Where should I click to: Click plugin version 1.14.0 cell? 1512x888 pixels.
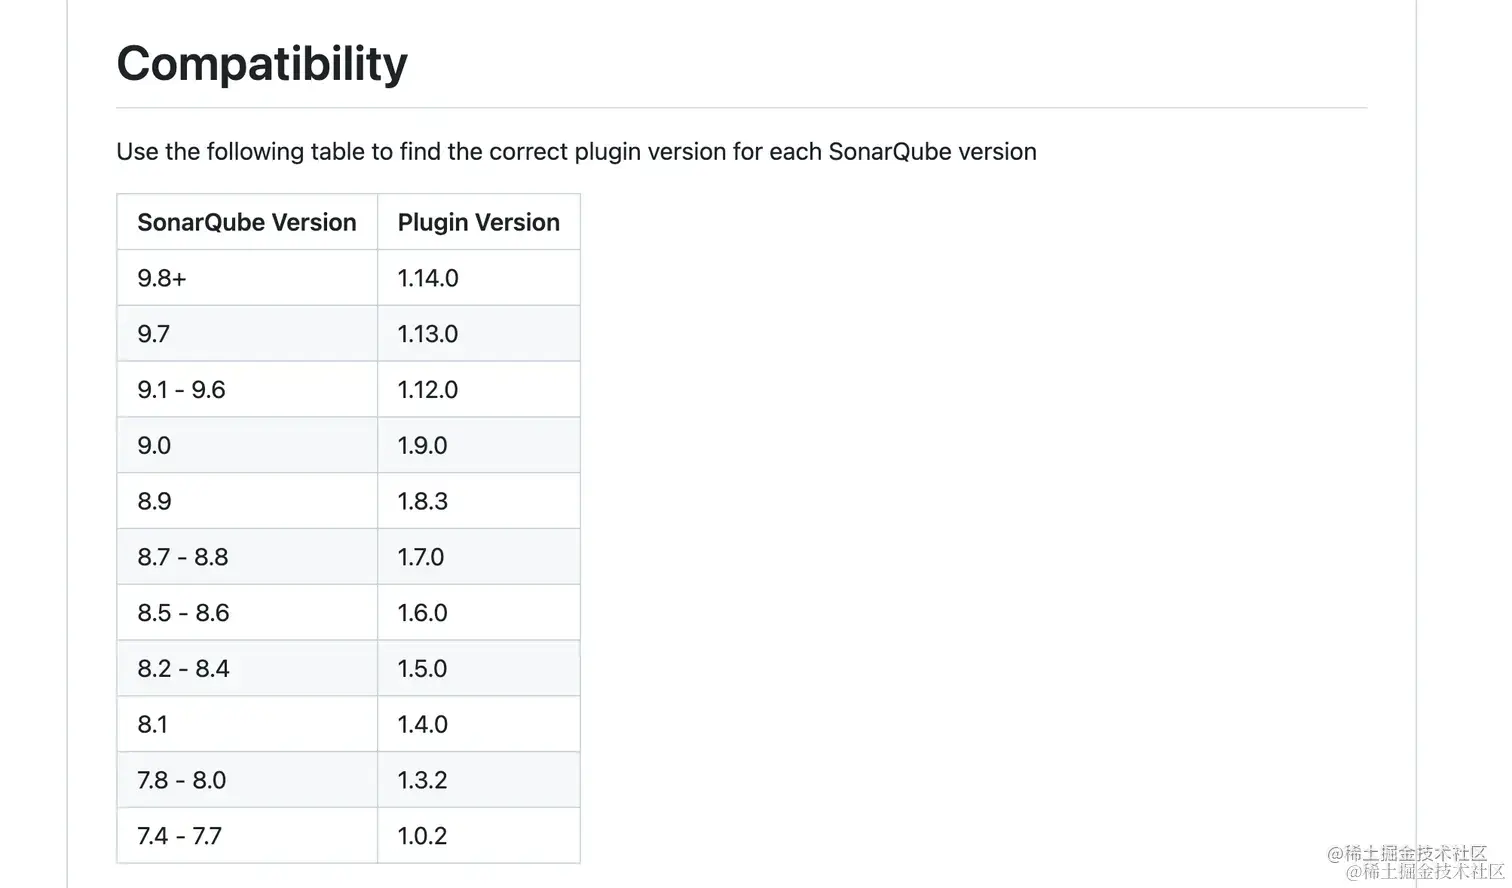(x=479, y=278)
